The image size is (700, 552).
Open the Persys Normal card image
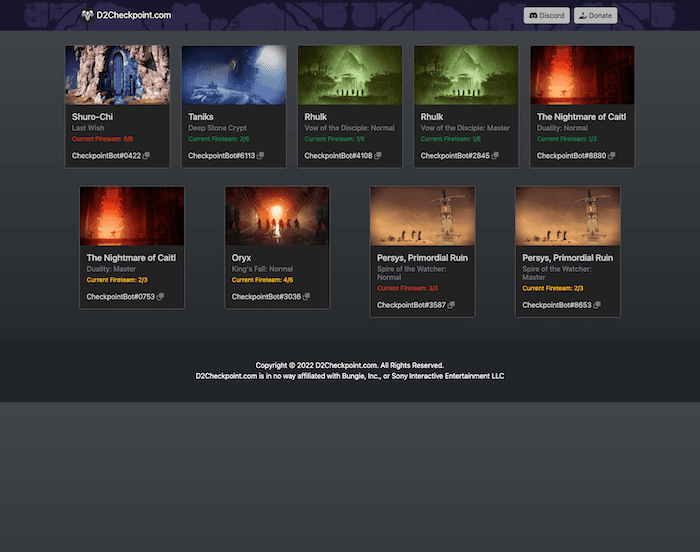422,216
